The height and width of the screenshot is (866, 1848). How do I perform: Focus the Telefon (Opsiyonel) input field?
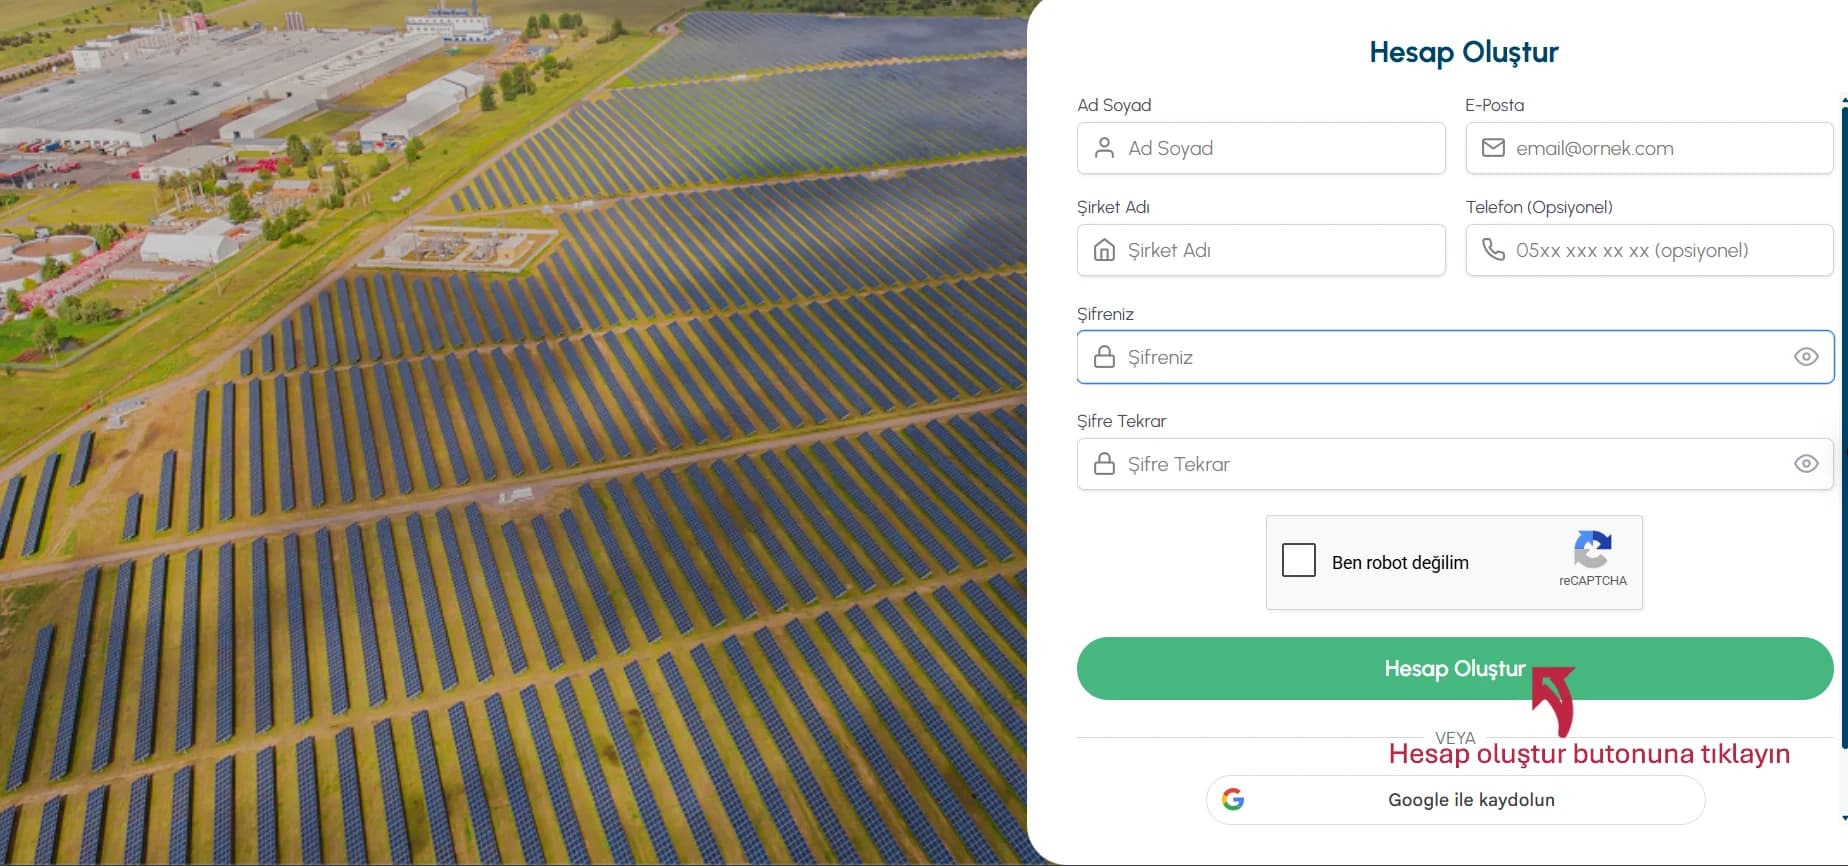click(1649, 250)
